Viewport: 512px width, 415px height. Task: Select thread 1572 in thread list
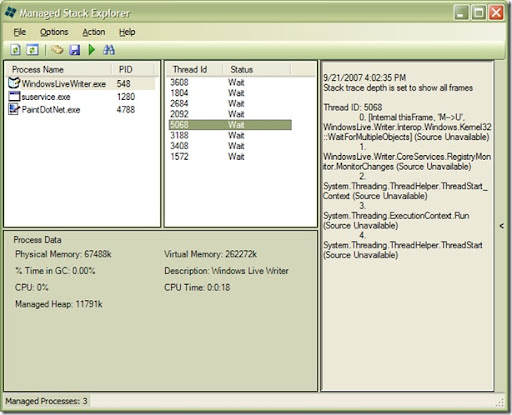[x=230, y=156]
